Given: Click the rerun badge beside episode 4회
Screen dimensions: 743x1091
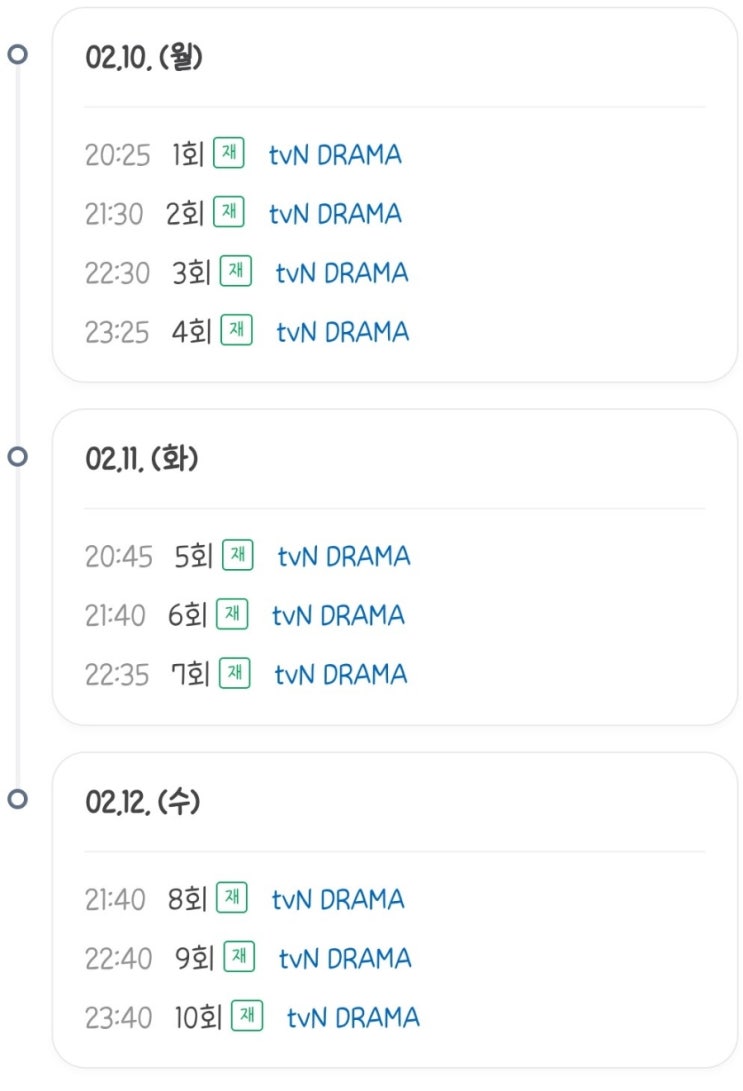Looking at the screenshot, I should (x=236, y=330).
